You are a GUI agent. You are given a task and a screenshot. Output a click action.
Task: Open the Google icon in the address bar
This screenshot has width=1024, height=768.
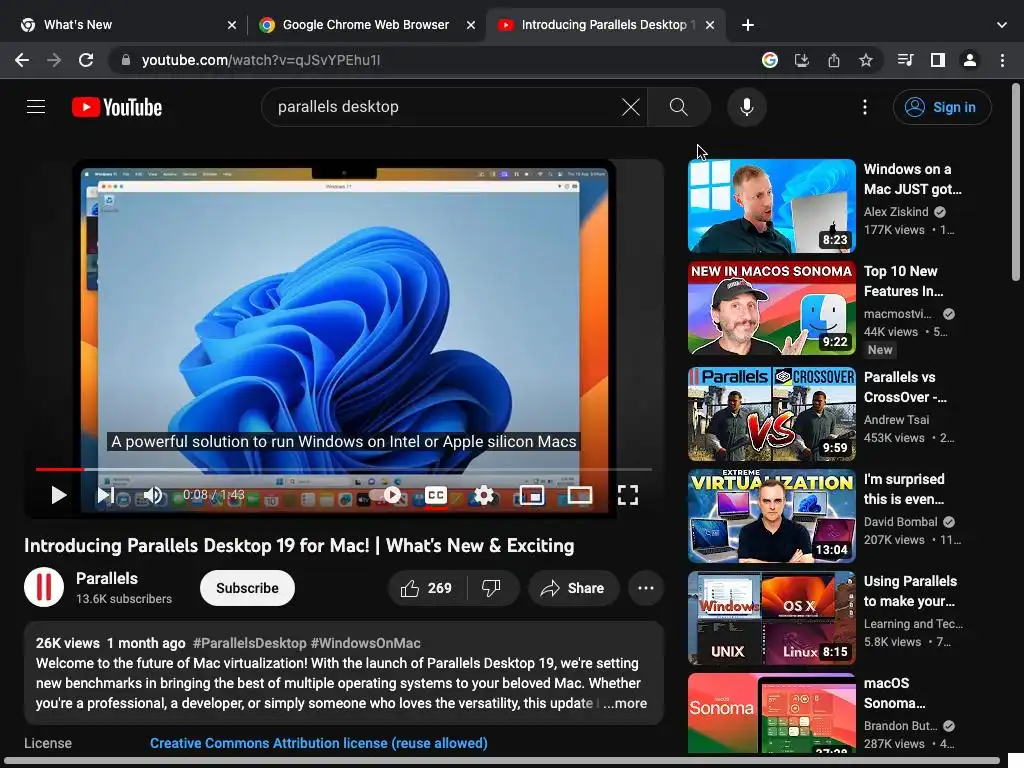[x=770, y=60]
